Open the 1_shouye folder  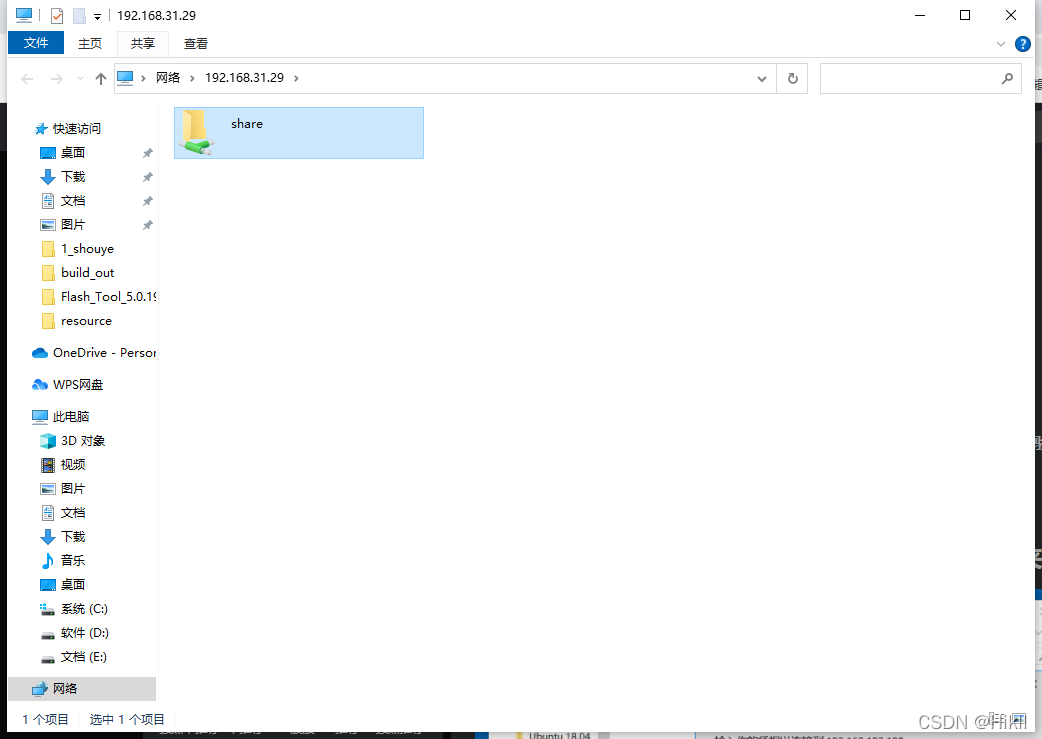click(x=87, y=249)
